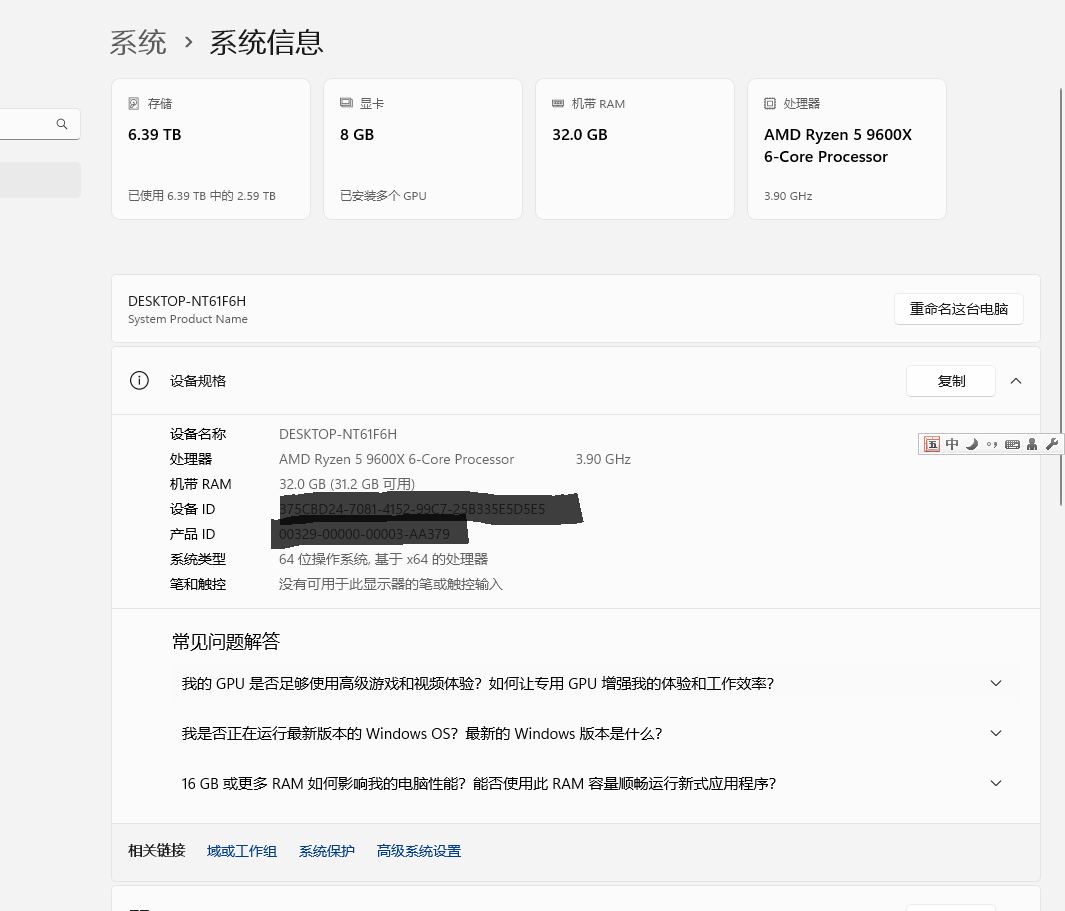Click the 已使用 6.39 TB 中的 2.59 TB text
The height and width of the screenshot is (911, 1065).
point(202,196)
